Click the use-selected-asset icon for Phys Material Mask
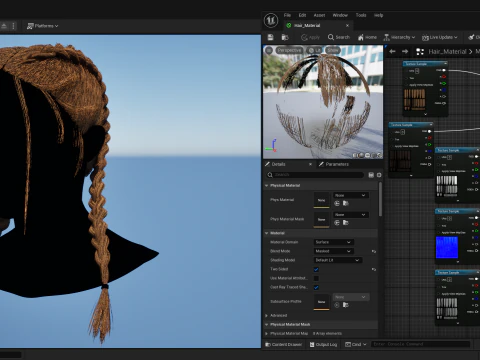The height and width of the screenshot is (360, 480). 337,223
